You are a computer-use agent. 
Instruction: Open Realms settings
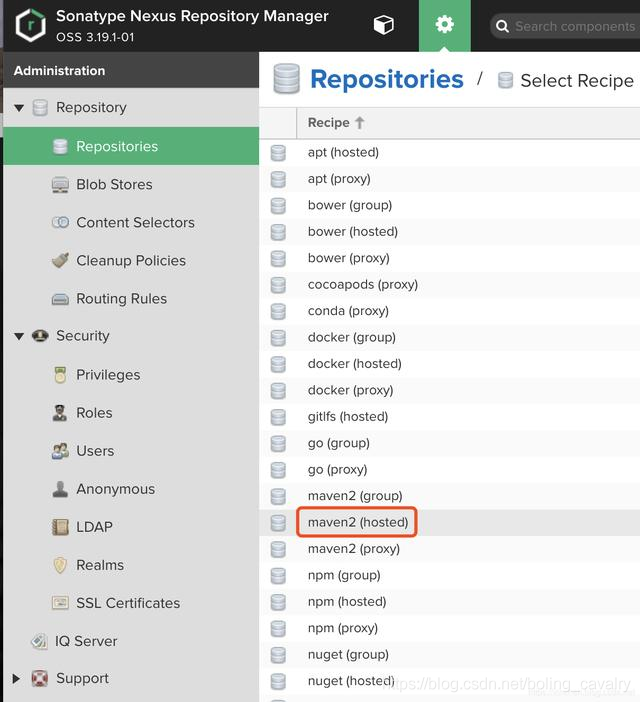(100, 565)
